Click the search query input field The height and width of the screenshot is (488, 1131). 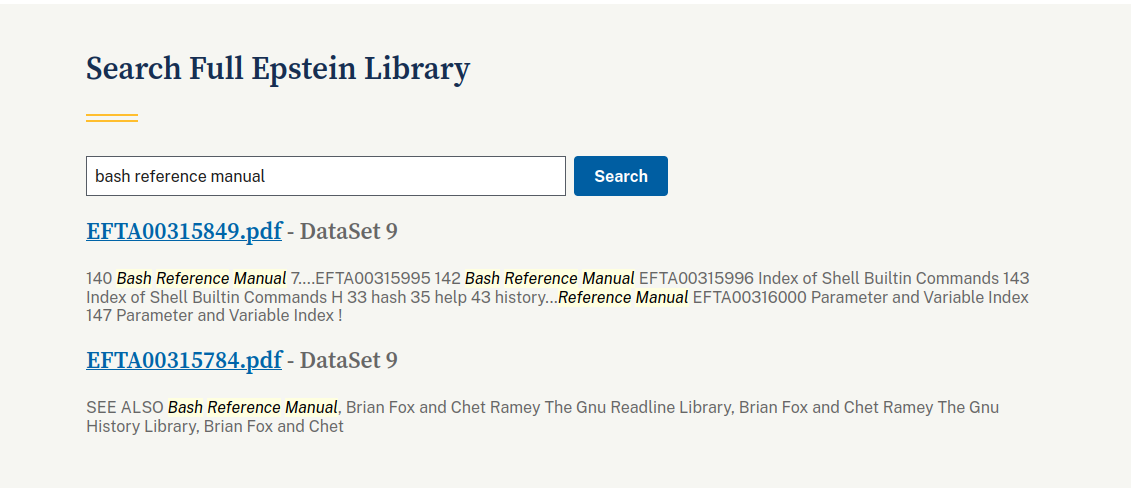click(x=325, y=176)
